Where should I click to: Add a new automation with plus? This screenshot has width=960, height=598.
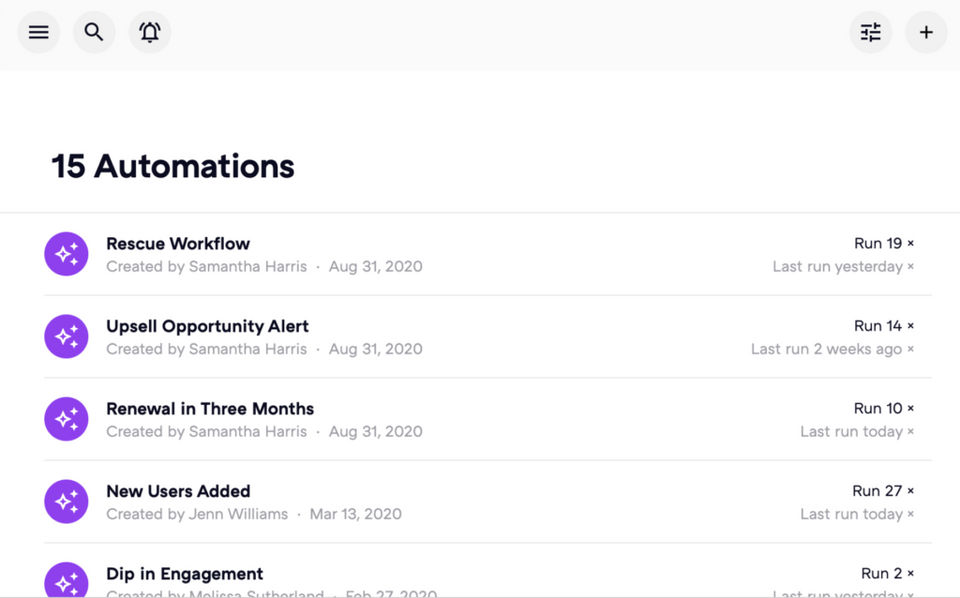click(x=926, y=32)
